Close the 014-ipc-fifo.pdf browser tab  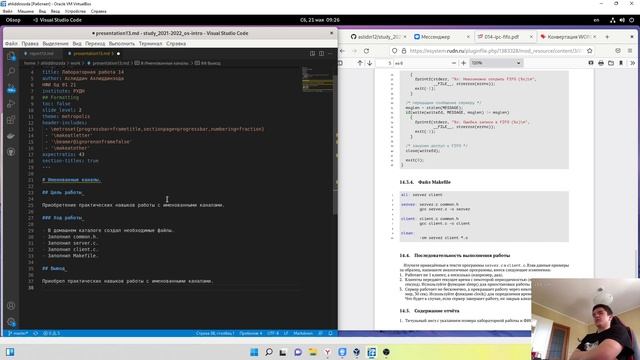click(x=531, y=37)
